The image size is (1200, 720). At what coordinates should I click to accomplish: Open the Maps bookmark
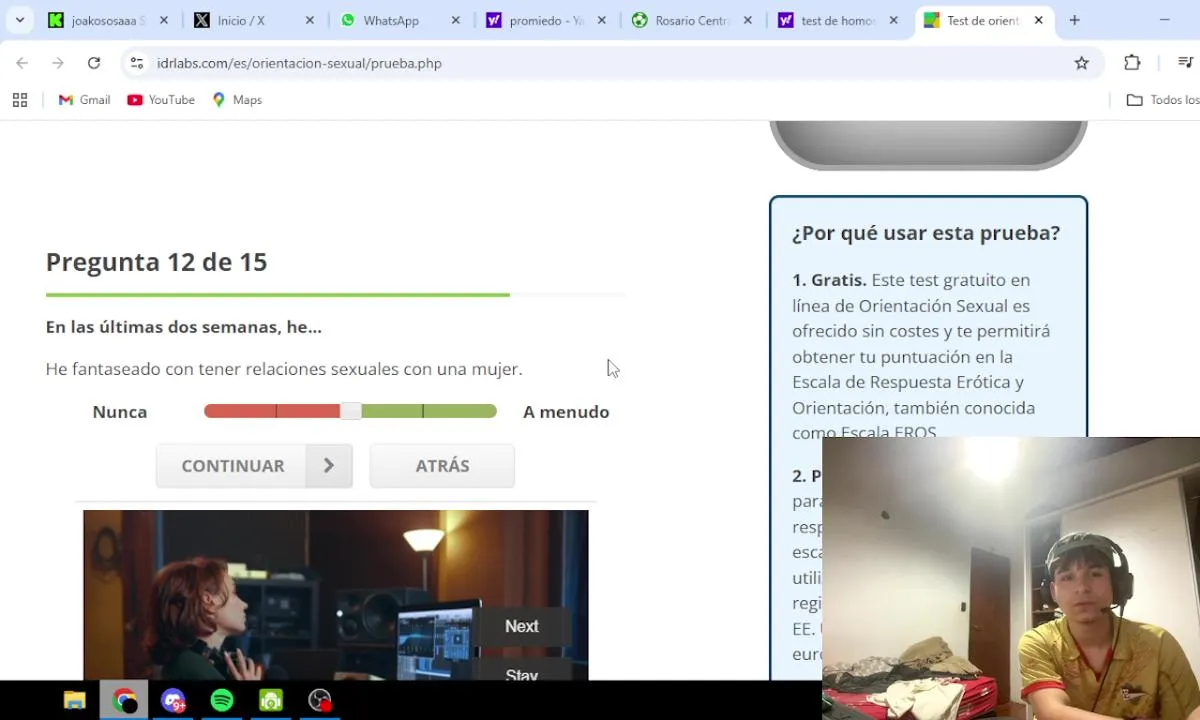(x=237, y=100)
